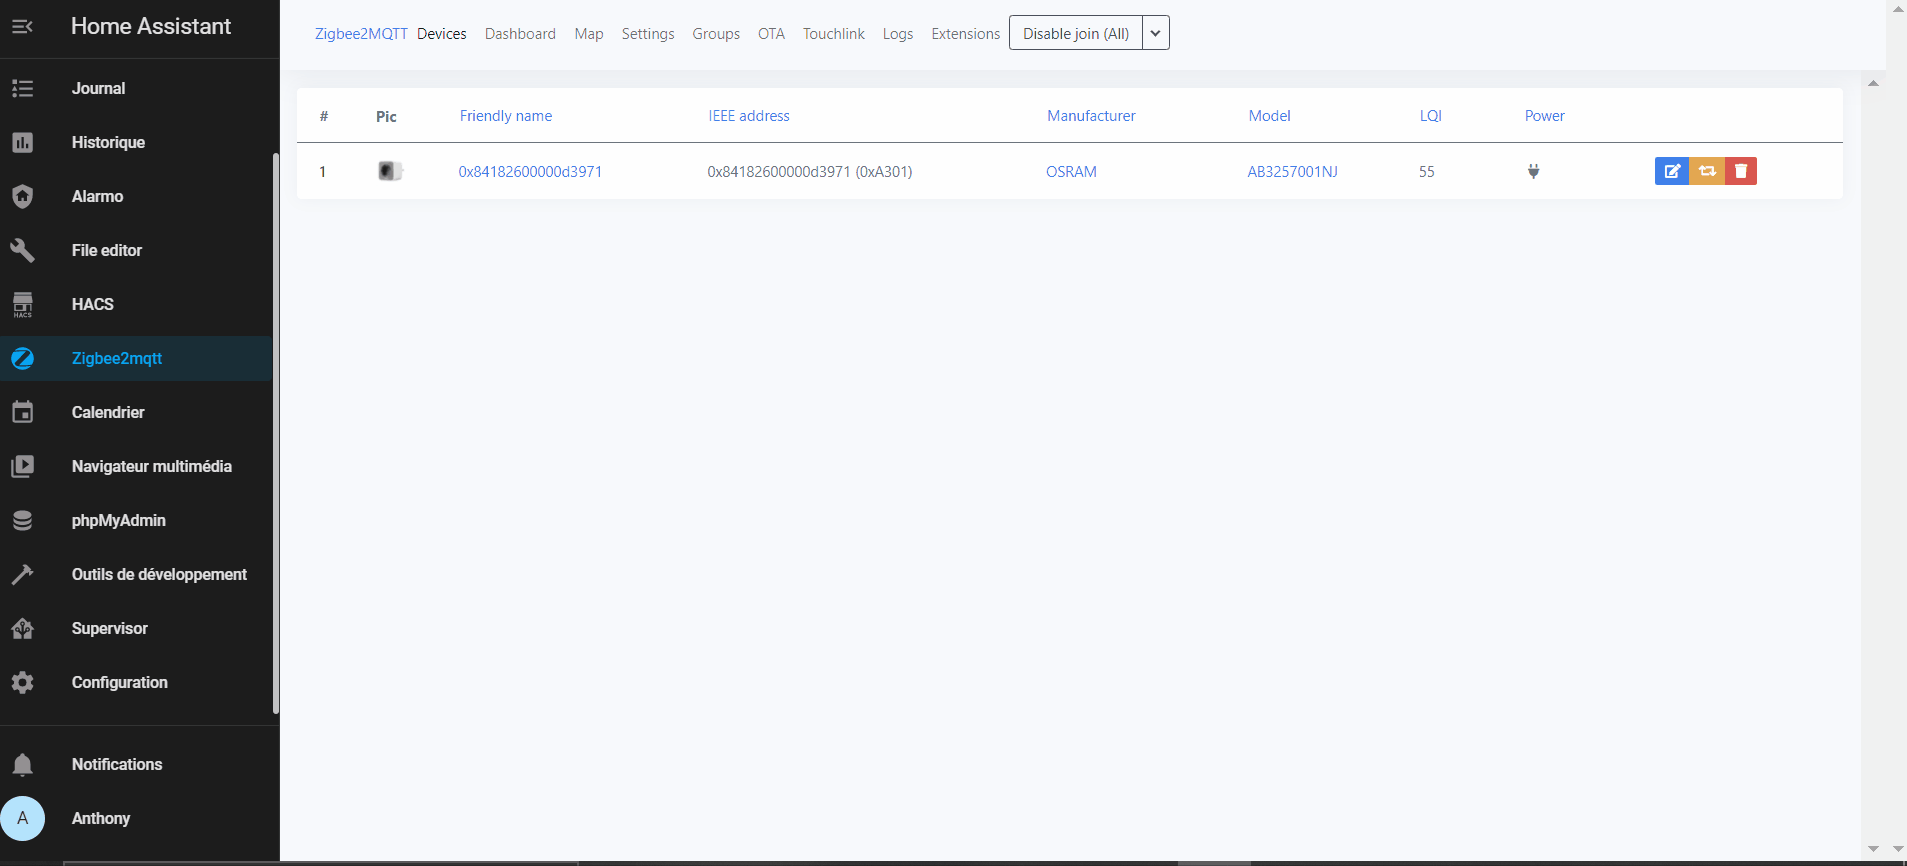This screenshot has height=866, width=1907.
Task: Click the OSRAM device picture thumbnail
Action: 390,171
